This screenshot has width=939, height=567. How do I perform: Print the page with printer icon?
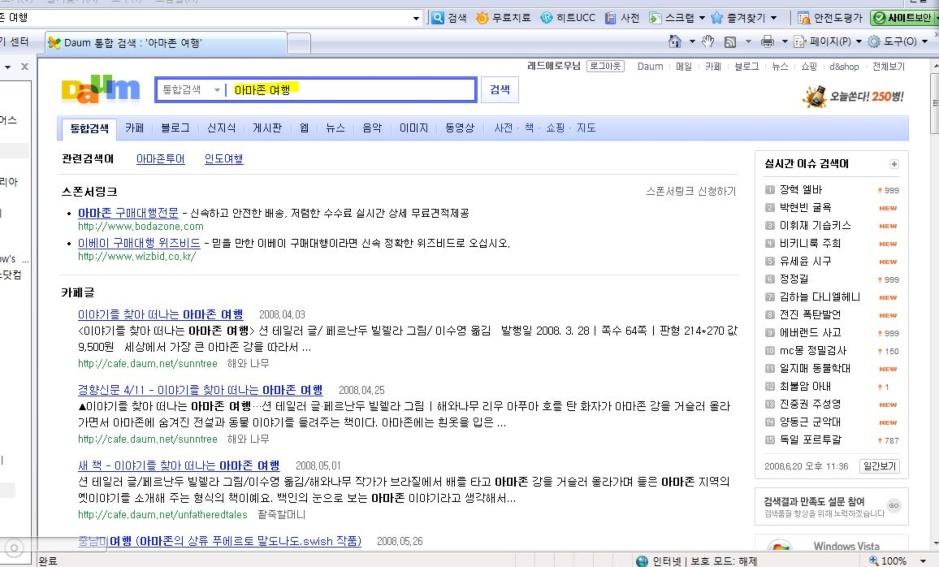point(767,41)
